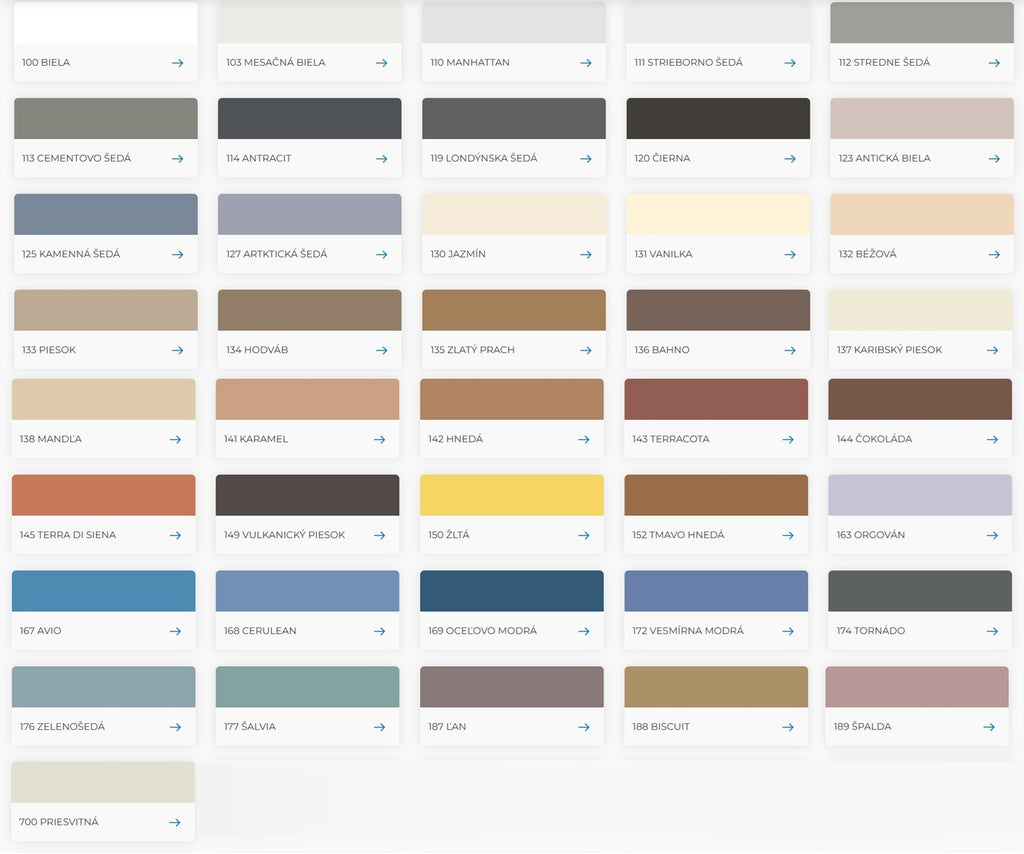1024x854 pixels.
Task: Open the arrow for 120 ČIERNA
Action: tap(789, 159)
